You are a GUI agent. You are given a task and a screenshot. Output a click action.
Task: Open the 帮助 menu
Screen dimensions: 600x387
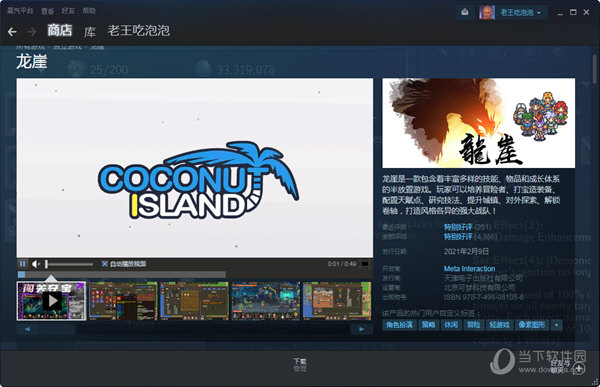(89, 11)
